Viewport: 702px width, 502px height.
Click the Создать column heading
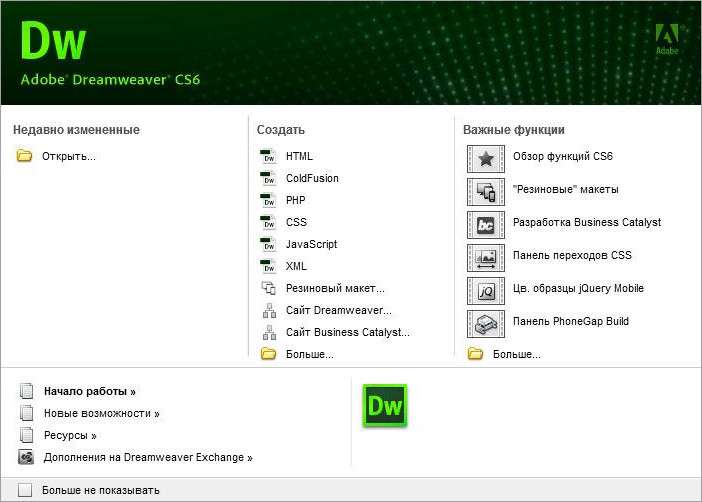coord(281,130)
